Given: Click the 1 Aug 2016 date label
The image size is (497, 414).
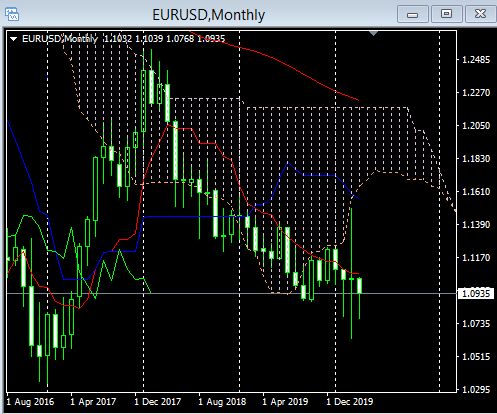Looking at the screenshot, I should tap(30, 402).
